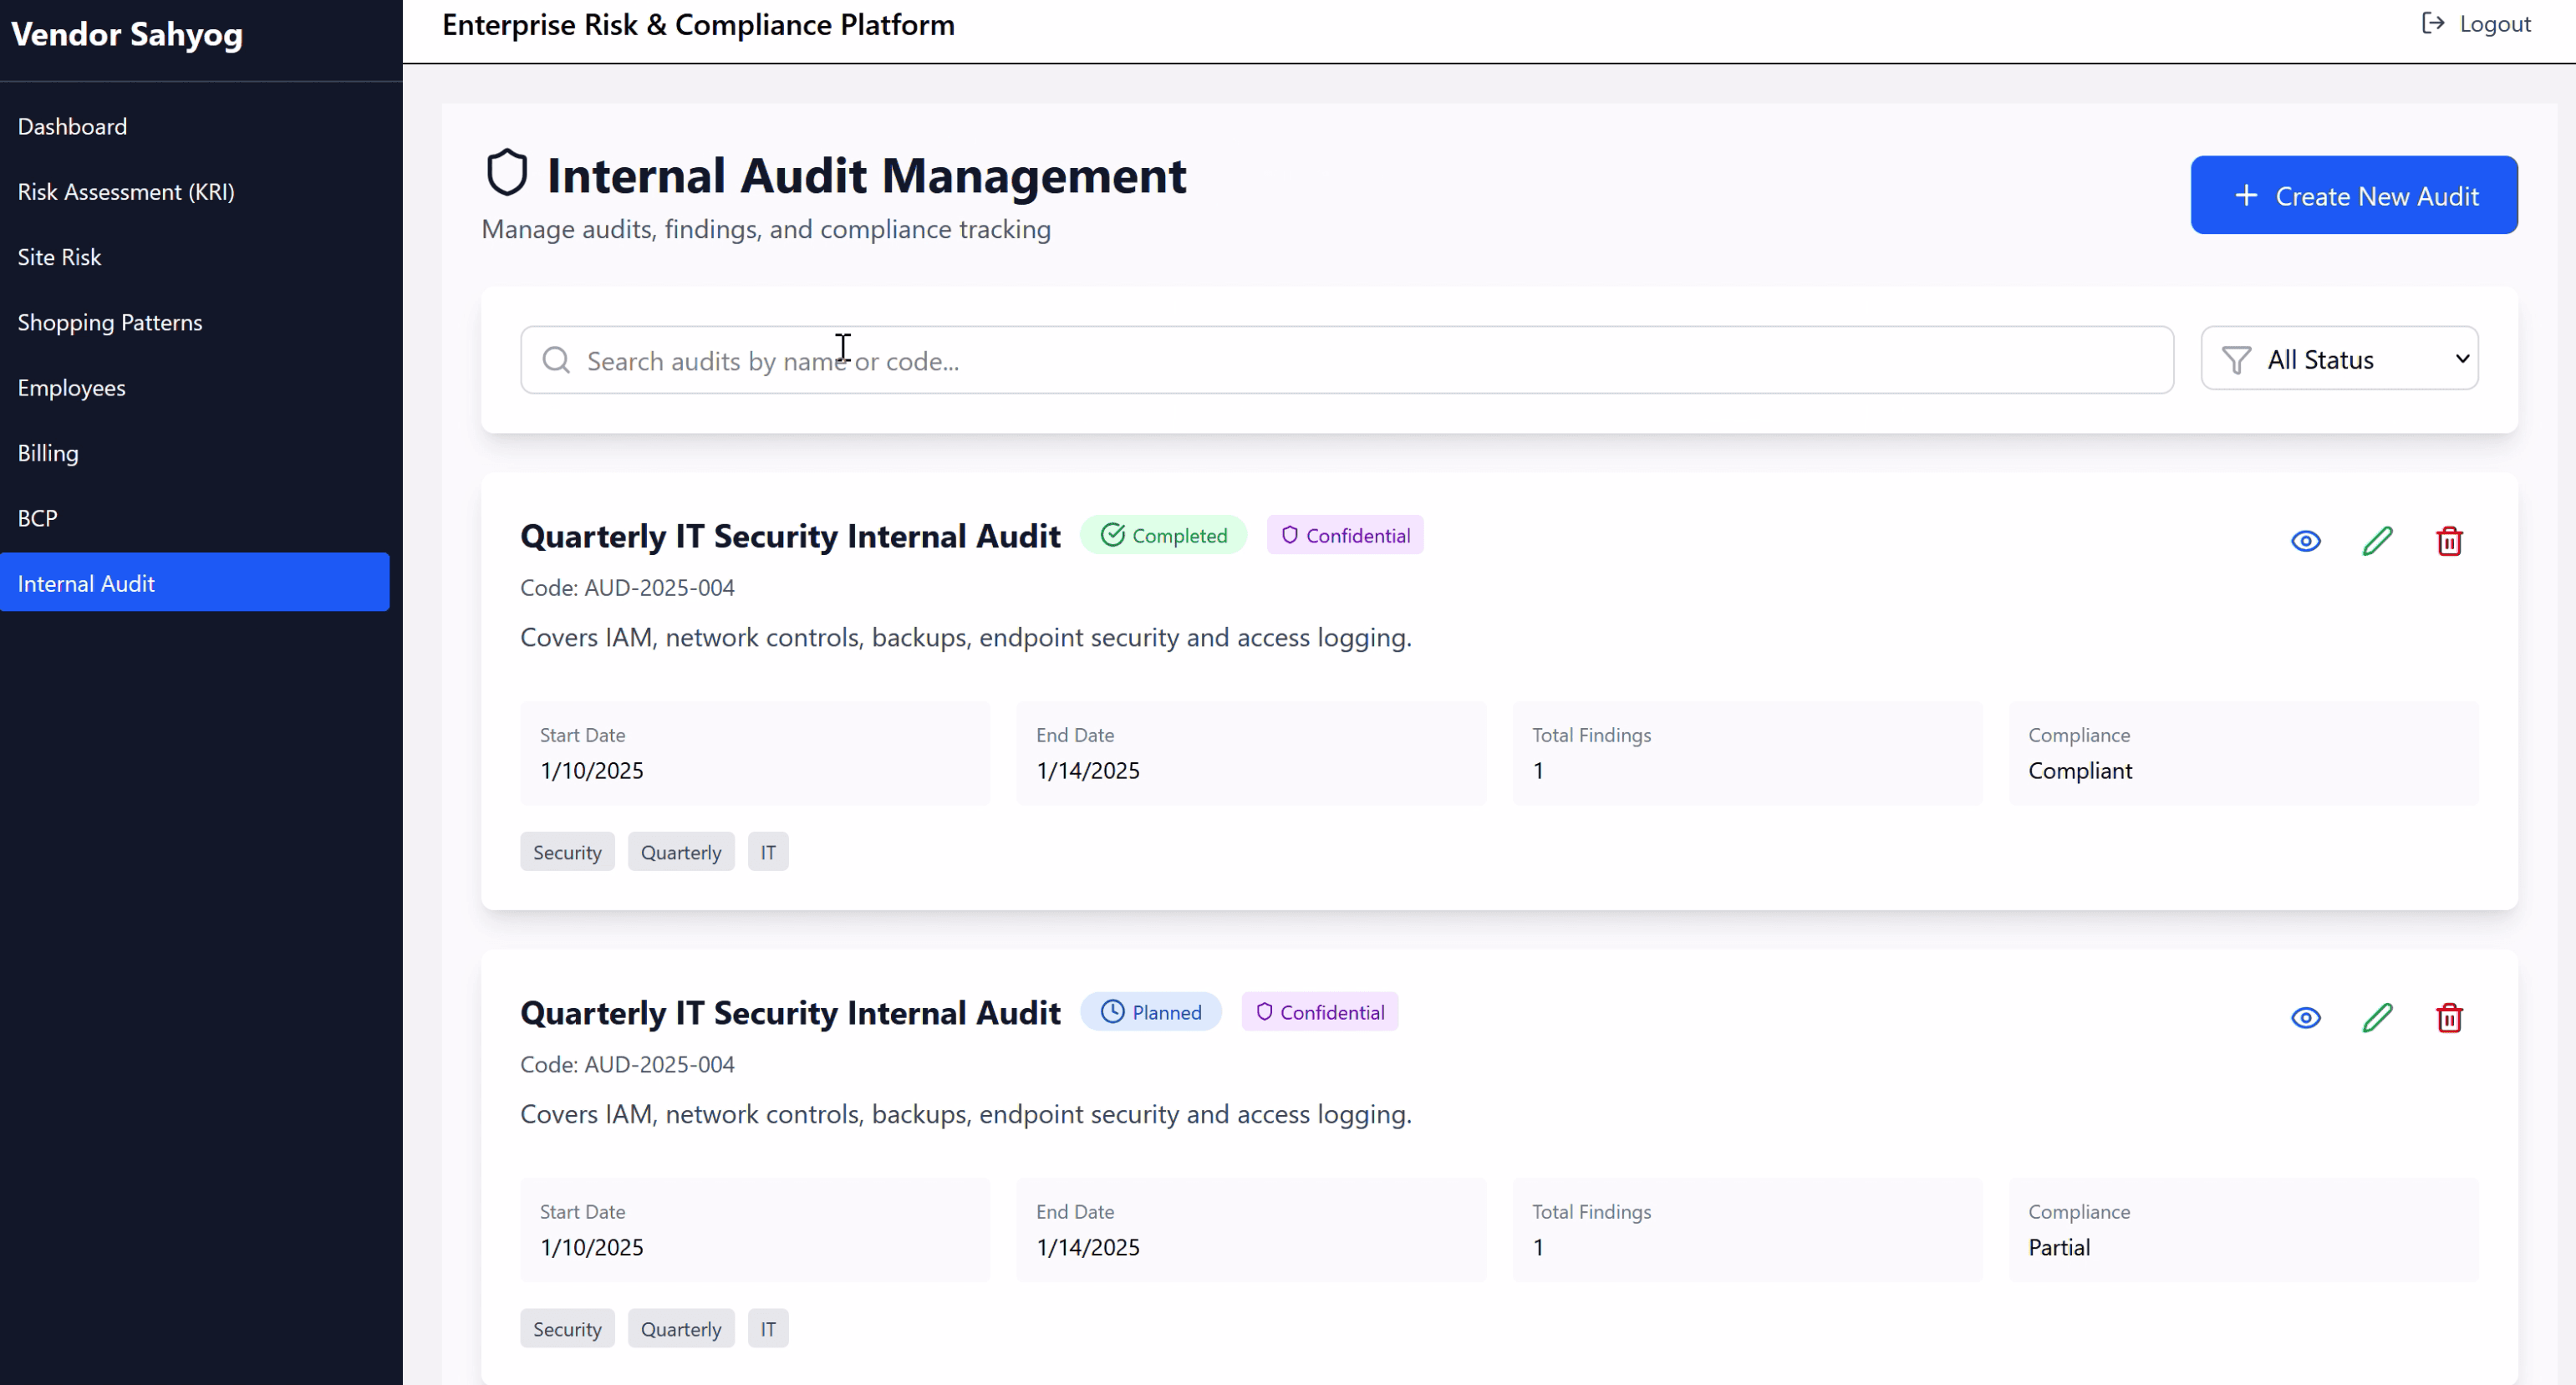The height and width of the screenshot is (1385, 2576).
Task: Click the Security tag on the first audit
Action: click(567, 851)
